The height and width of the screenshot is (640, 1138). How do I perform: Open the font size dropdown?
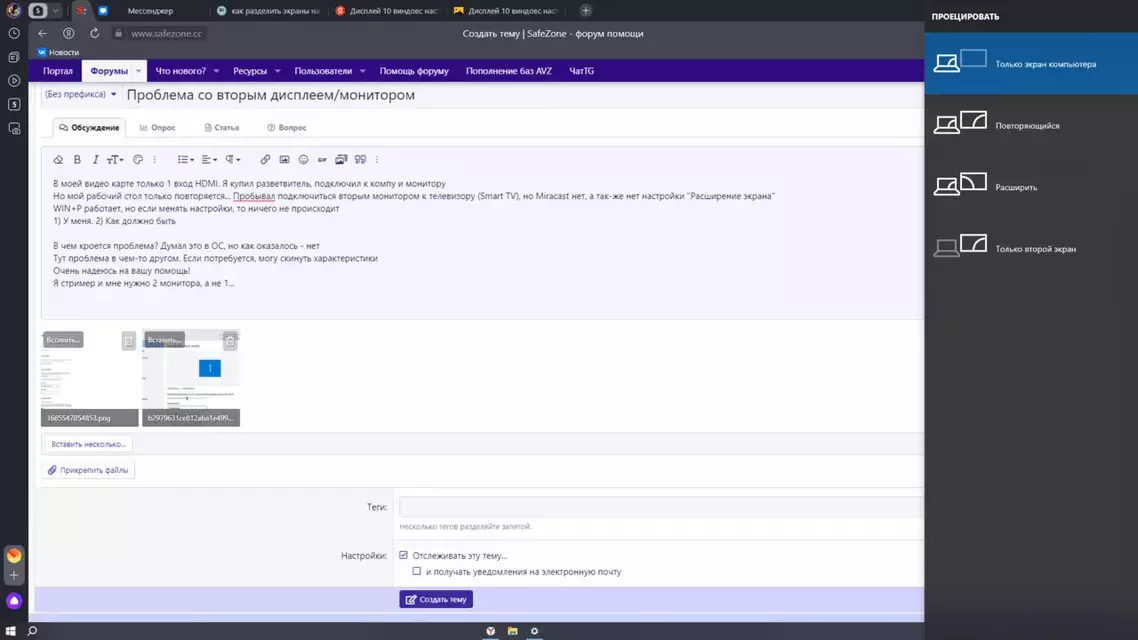[x=115, y=160]
